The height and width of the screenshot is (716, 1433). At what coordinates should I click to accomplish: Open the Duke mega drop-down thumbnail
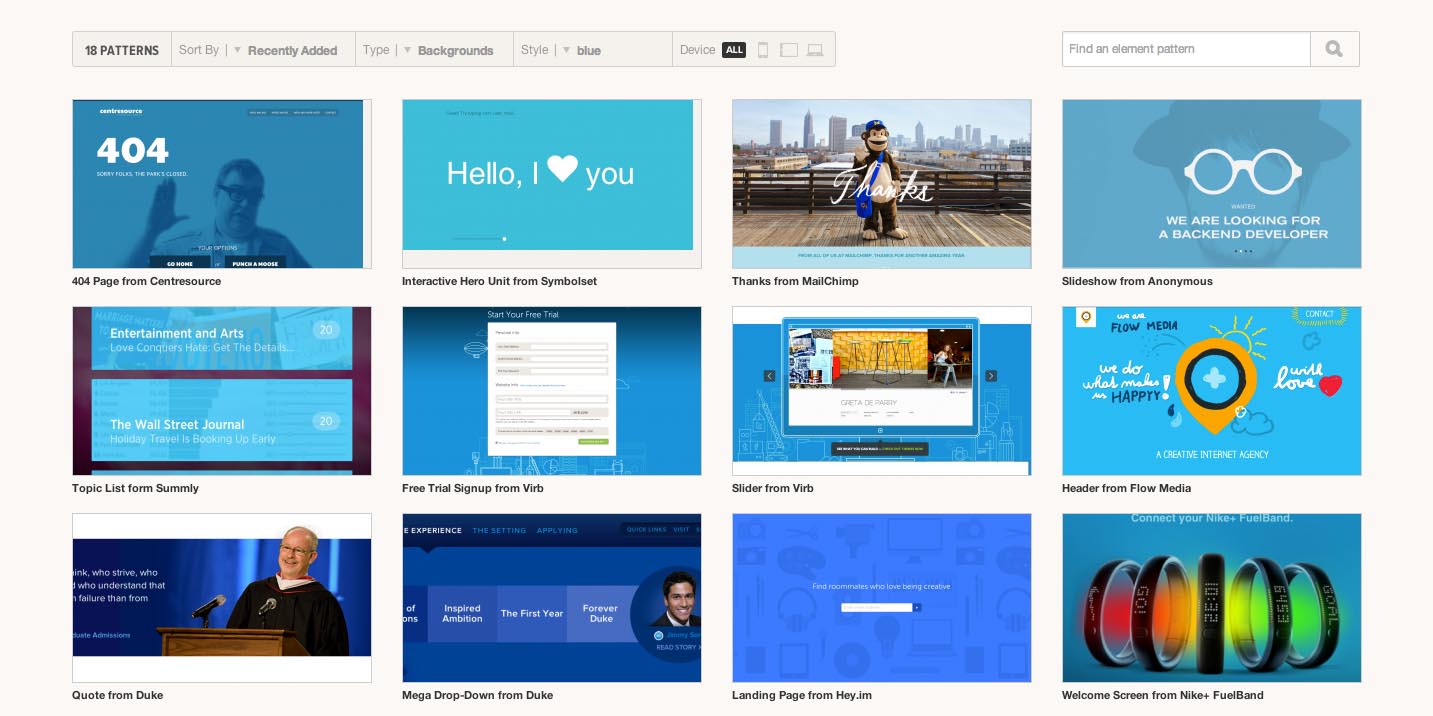552,598
